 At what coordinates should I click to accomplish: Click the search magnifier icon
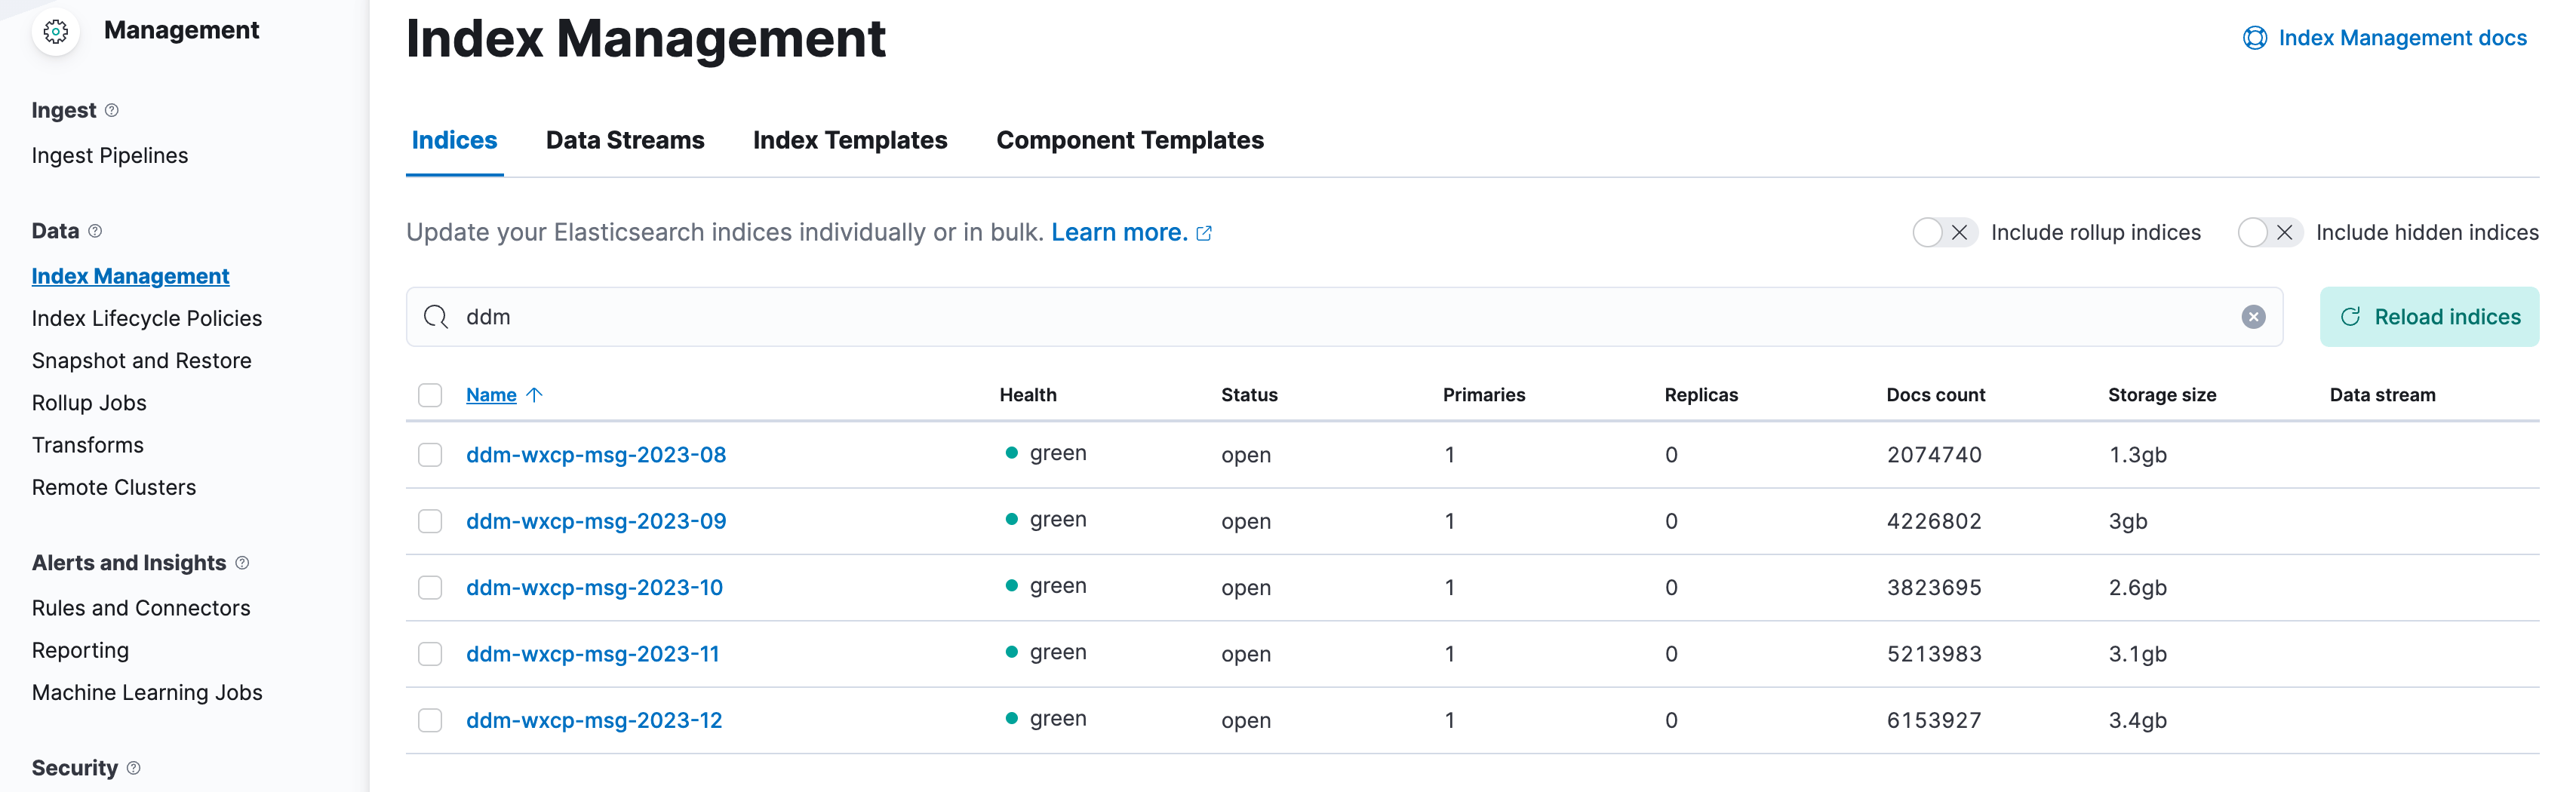(x=436, y=317)
